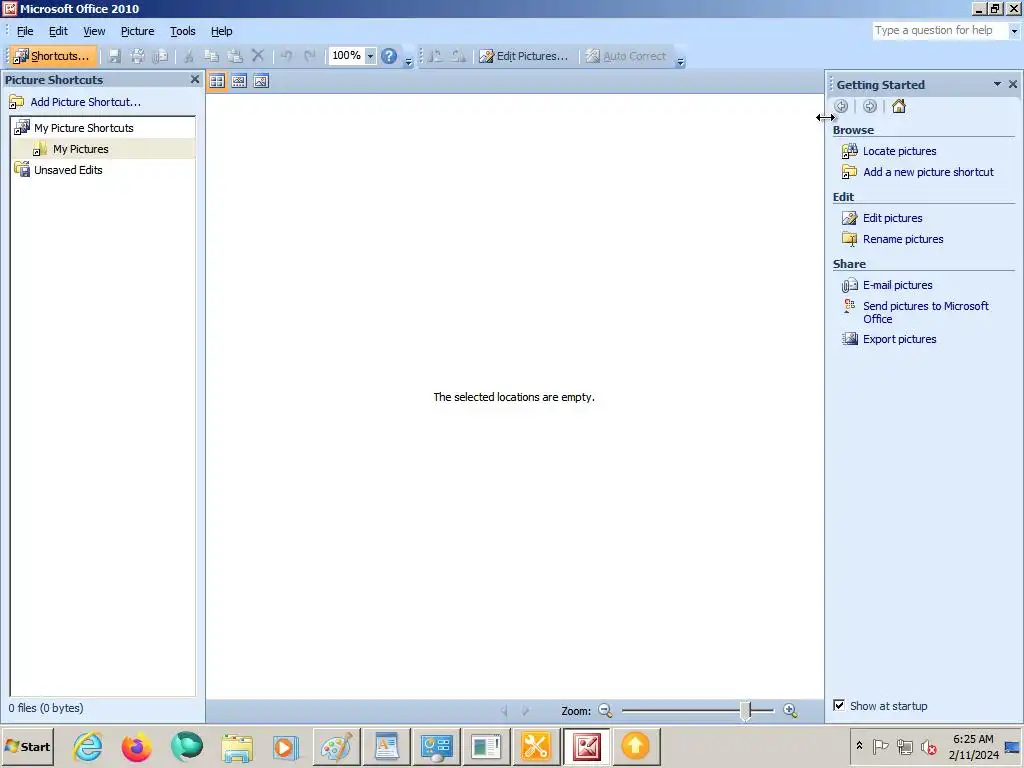Click the Type a question for help box
This screenshot has height=768, width=1024.
[940, 31]
